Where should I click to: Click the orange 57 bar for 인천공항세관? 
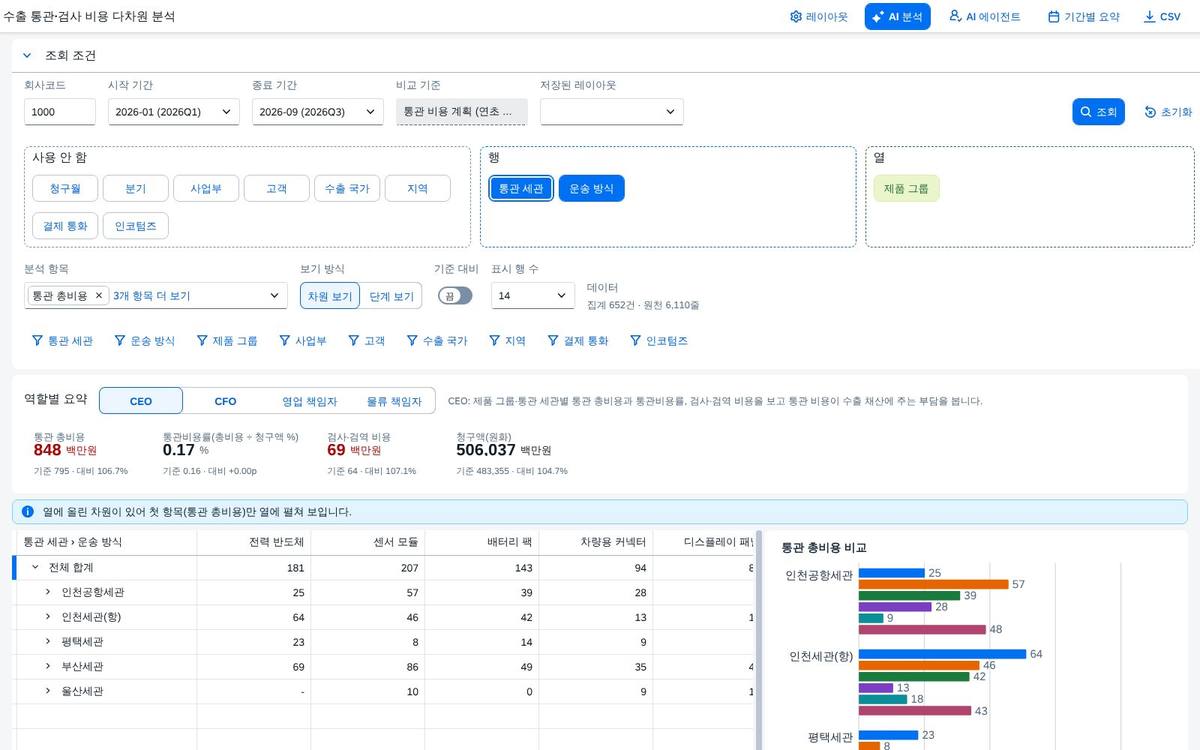click(x=934, y=584)
